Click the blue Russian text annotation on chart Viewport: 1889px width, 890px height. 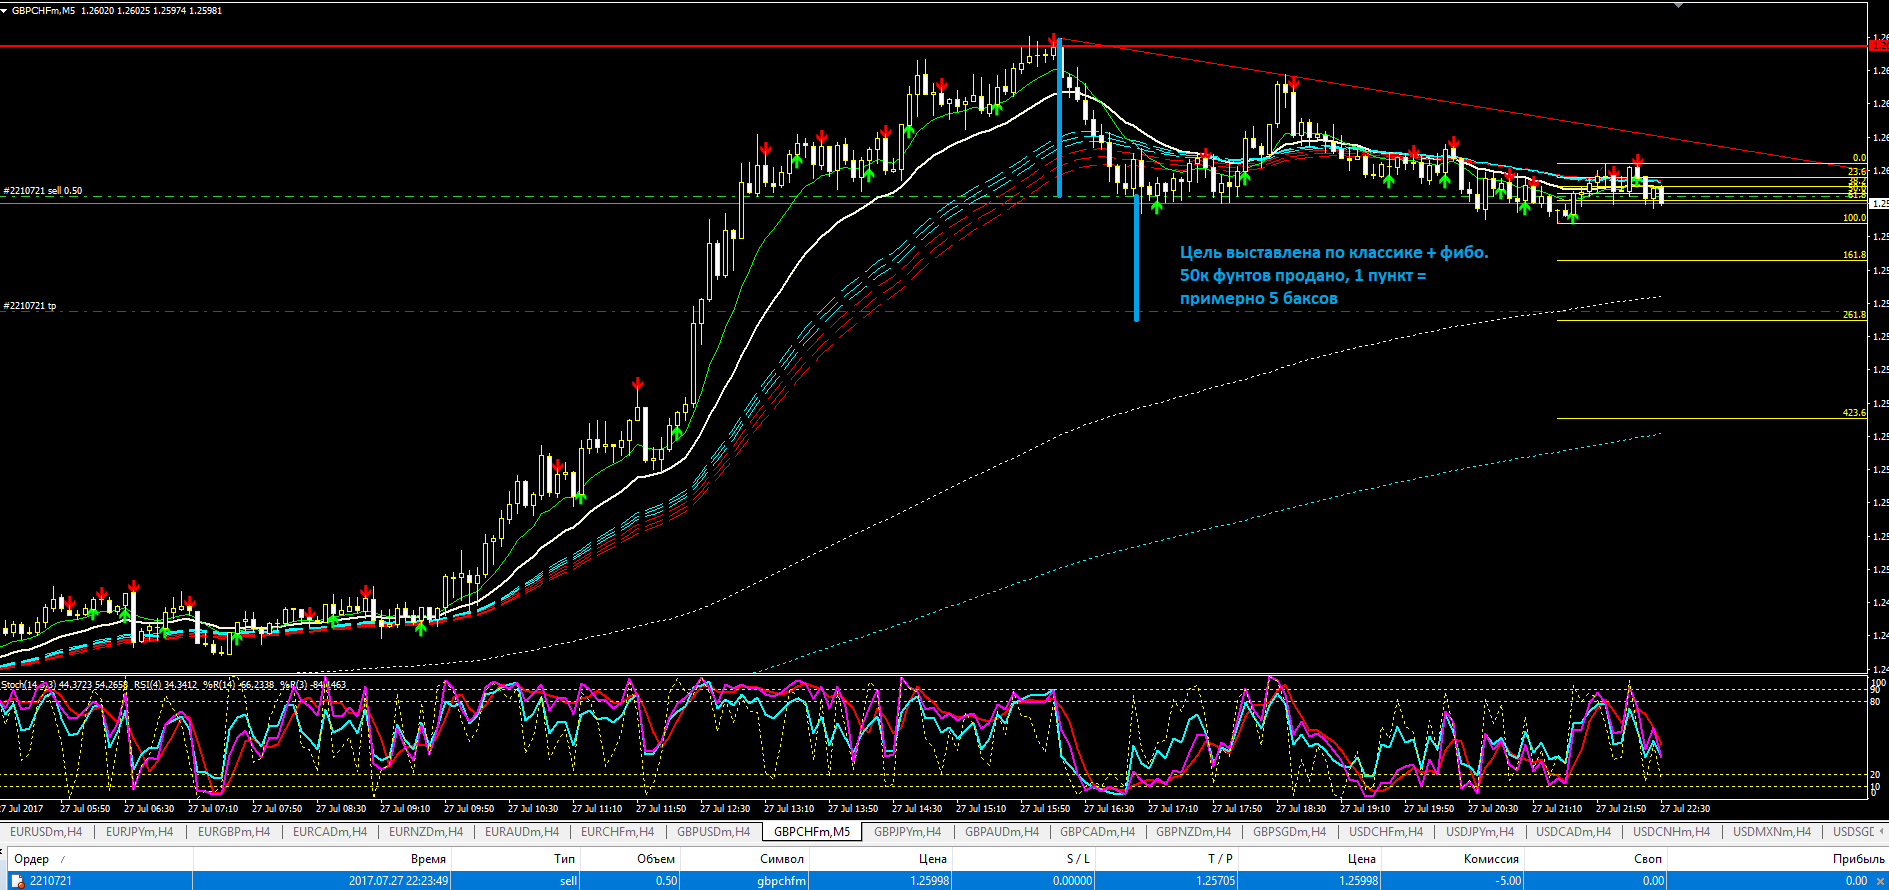point(1333,275)
